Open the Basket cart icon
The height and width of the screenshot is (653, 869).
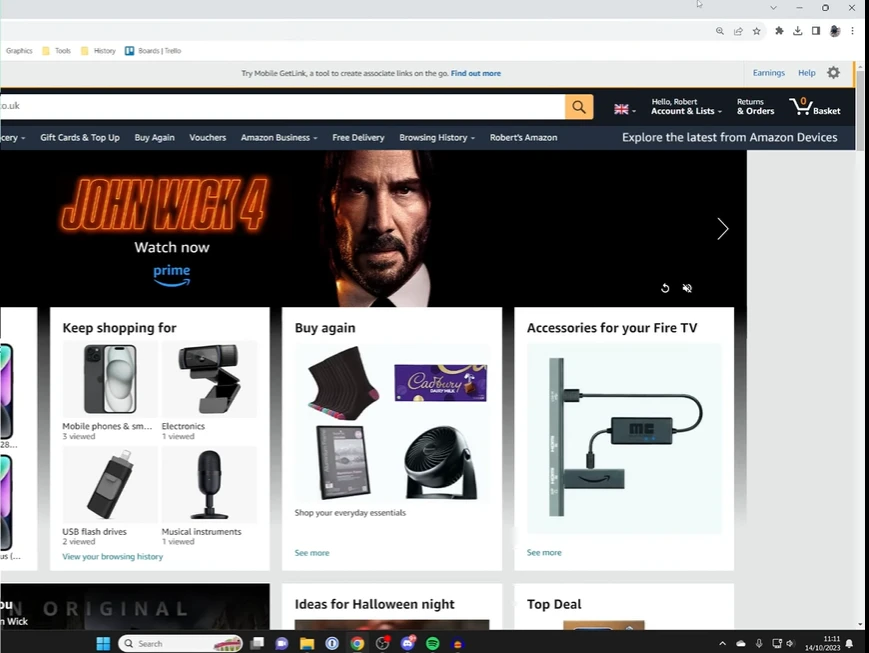(815, 106)
